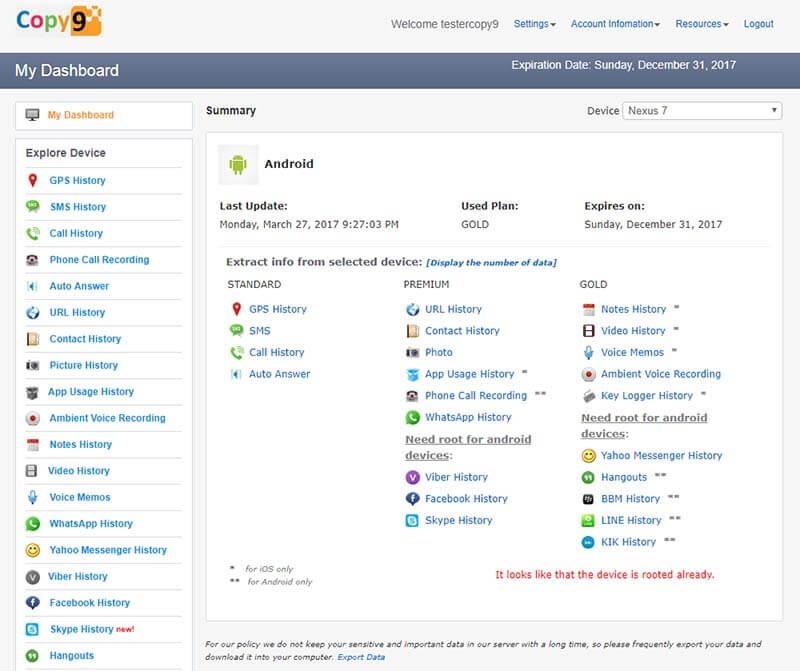This screenshot has width=800, height=671.
Task: Click the Skype History icon in sidebar
Action: tap(32, 629)
